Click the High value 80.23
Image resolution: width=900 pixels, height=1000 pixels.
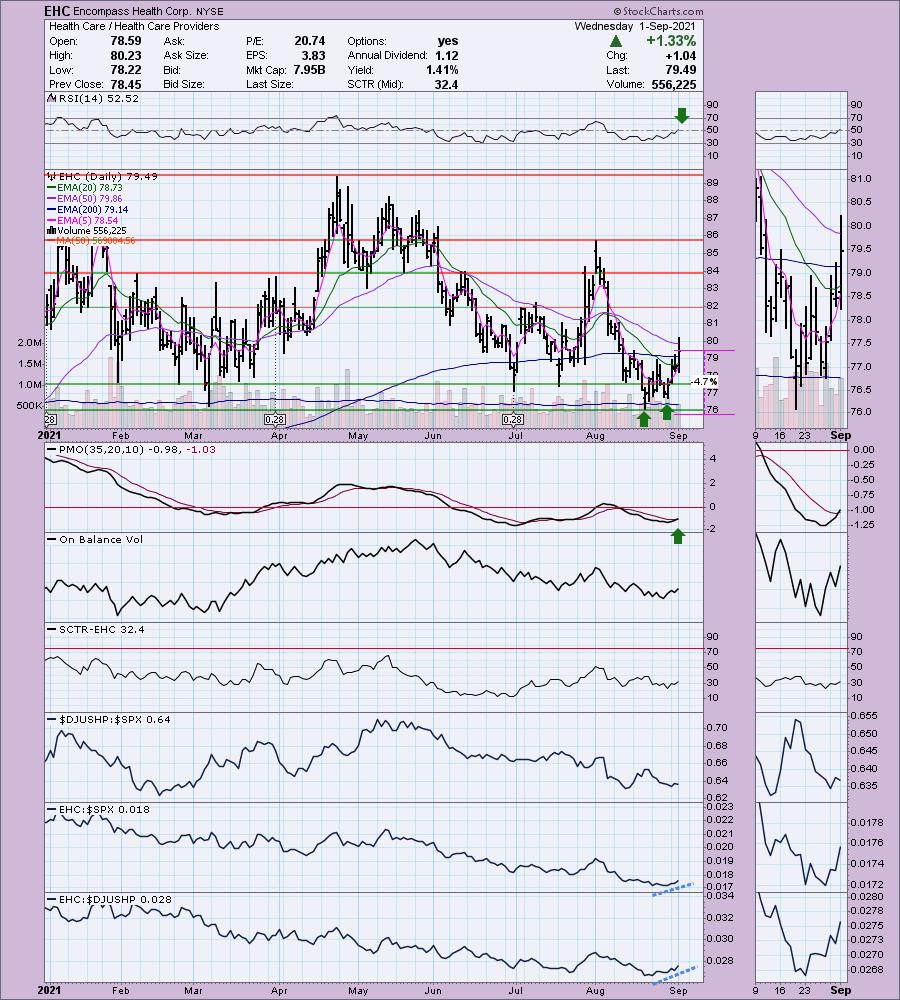click(x=126, y=55)
